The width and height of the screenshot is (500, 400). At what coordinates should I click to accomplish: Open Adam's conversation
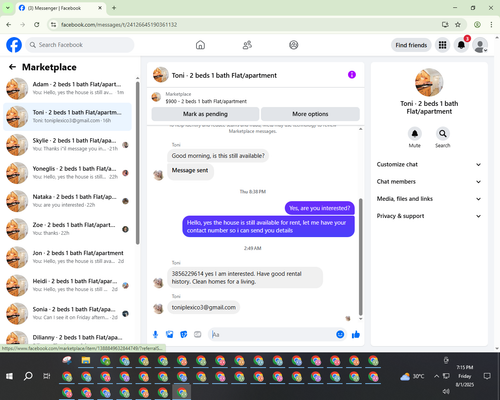(67, 89)
